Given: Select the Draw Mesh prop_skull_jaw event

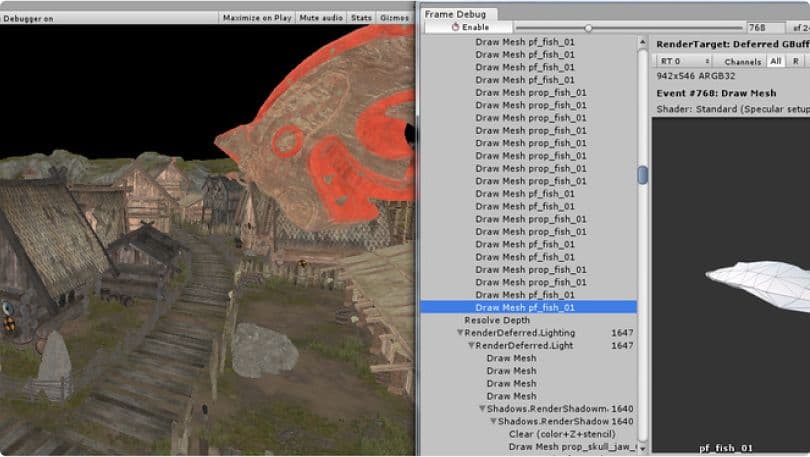Looking at the screenshot, I should 570,447.
